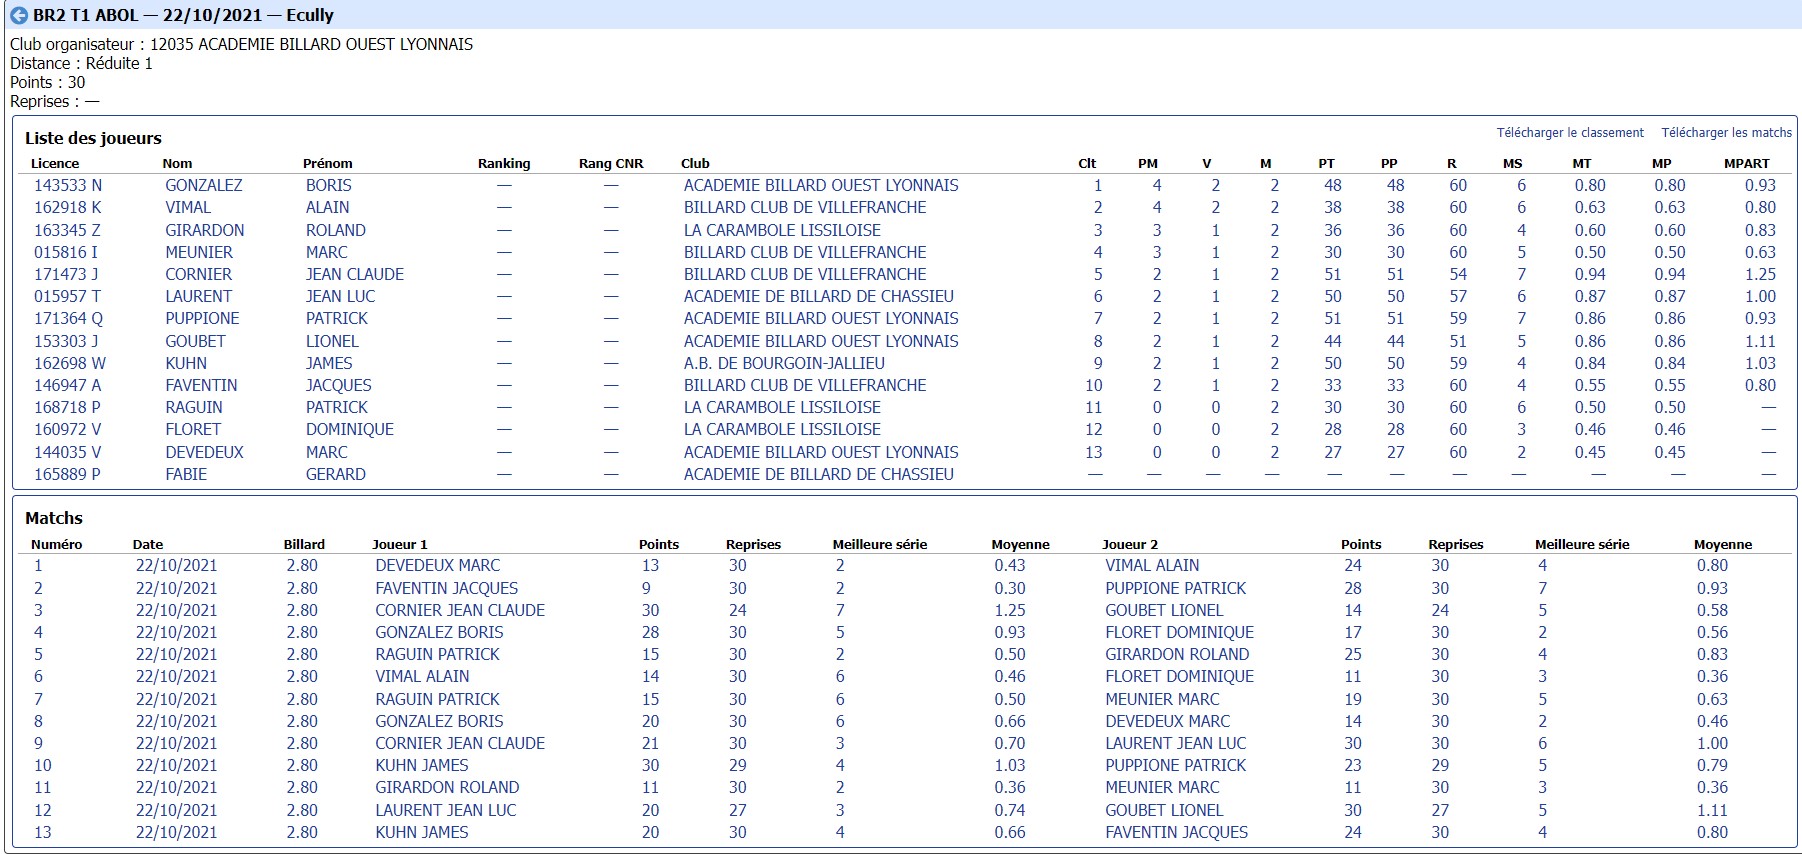1802x854 pixels.
Task: Click GIRARDON ROLAND as Joueur 1 in match 11
Action: (x=447, y=787)
